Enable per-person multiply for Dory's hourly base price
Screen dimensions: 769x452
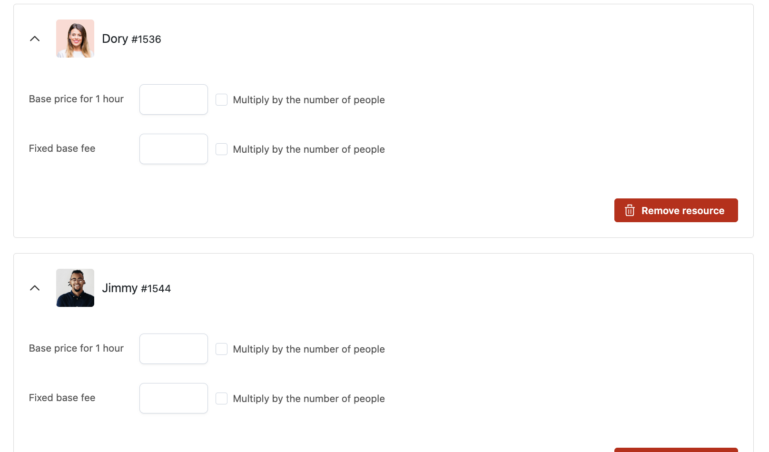(222, 99)
